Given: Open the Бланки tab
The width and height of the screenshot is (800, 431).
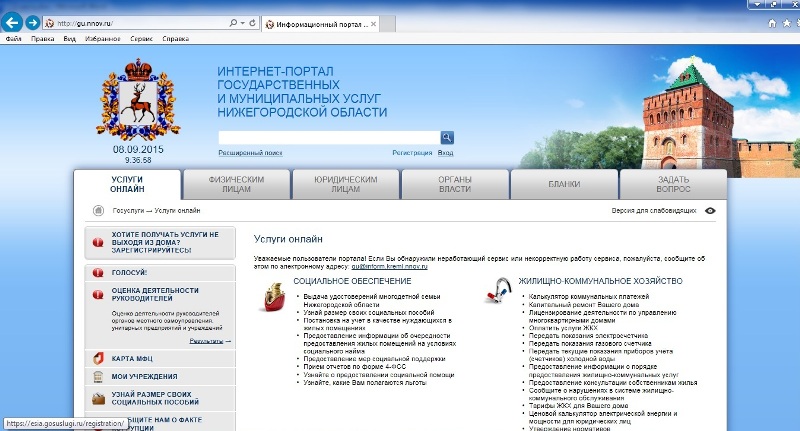Looking at the screenshot, I should coord(564,184).
